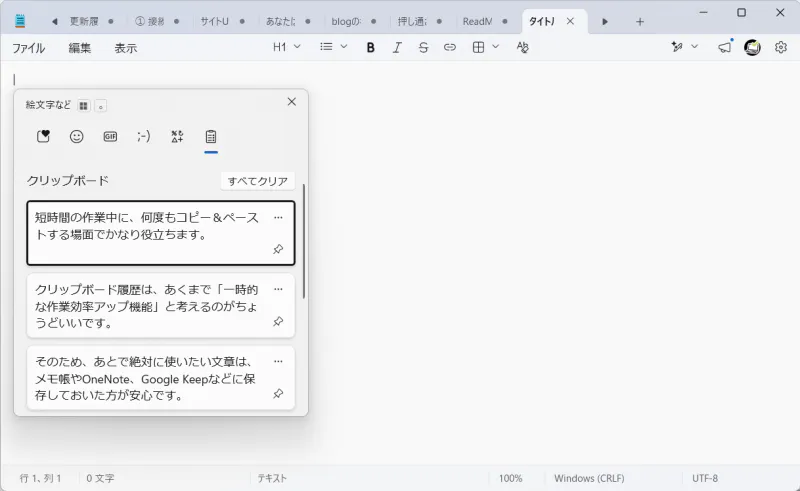Switch to the 押し通 tab
Viewport: 800px width, 491px height.
419,21
